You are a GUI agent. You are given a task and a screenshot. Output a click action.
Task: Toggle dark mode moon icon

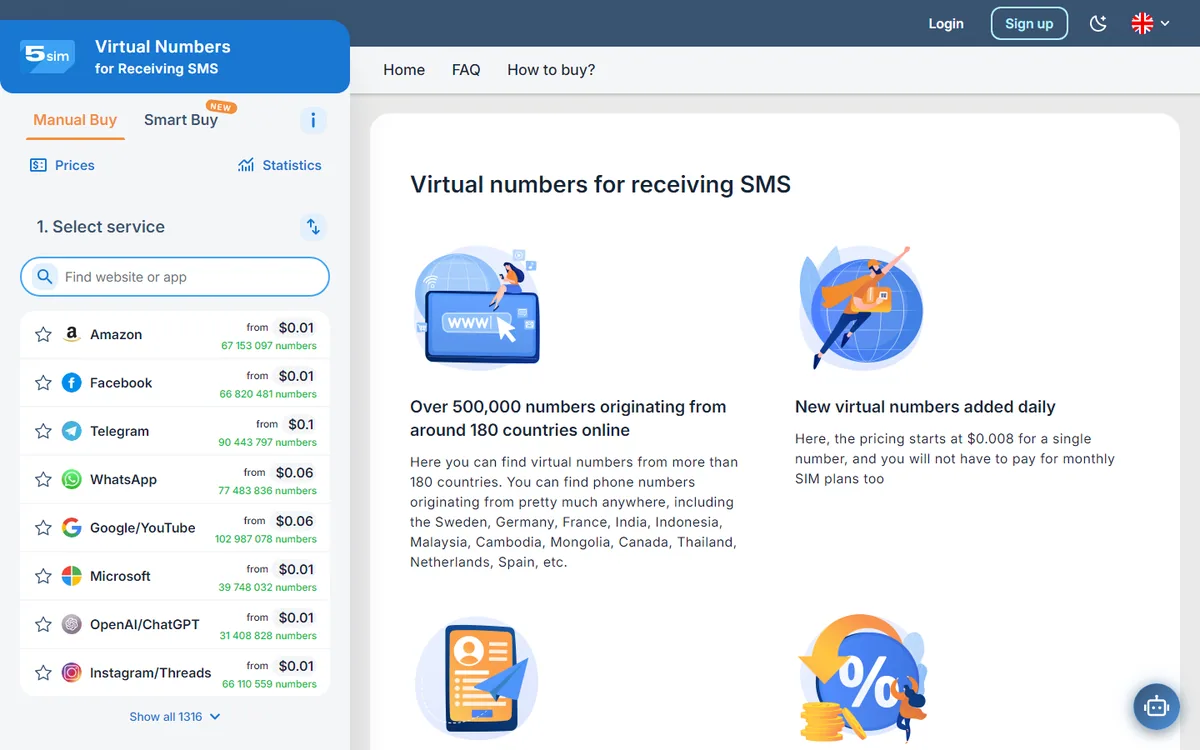coord(1098,23)
